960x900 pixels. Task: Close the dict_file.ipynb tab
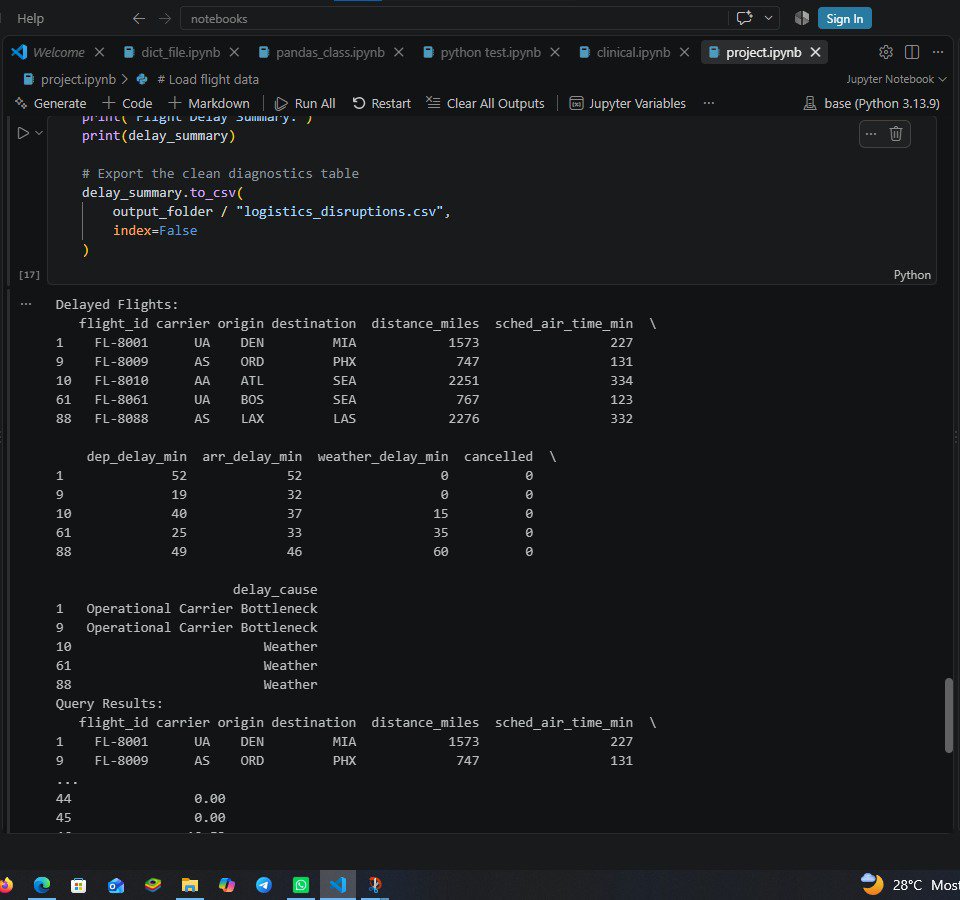click(234, 53)
